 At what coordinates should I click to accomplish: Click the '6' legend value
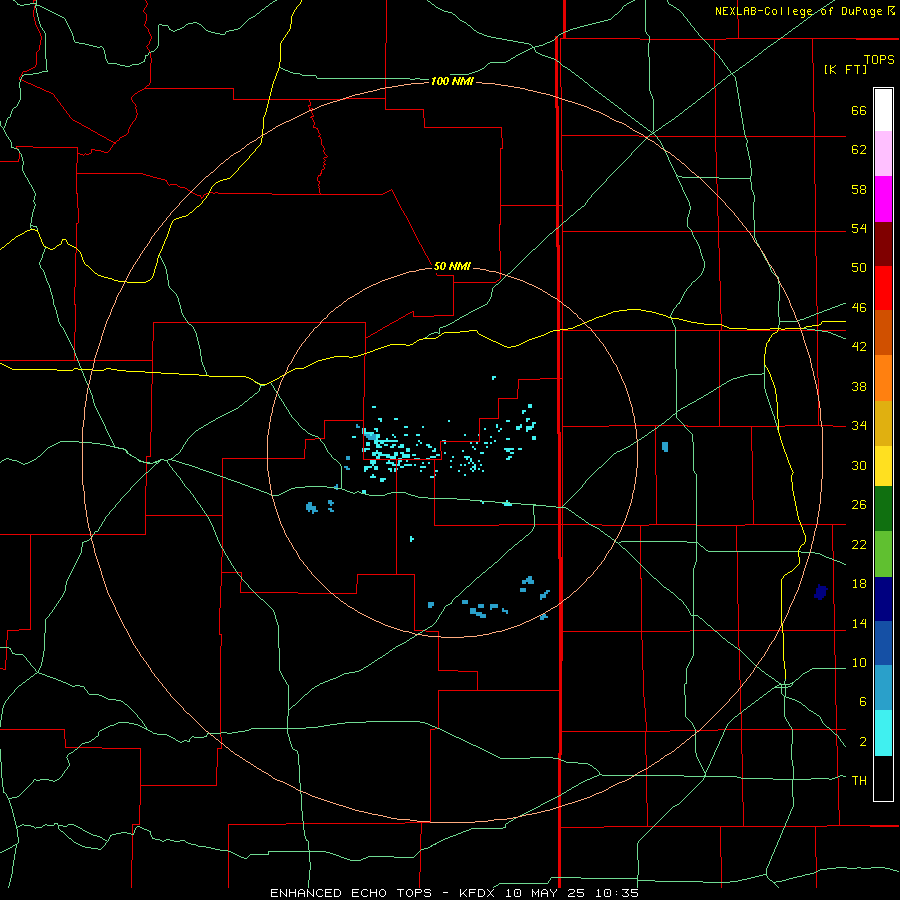tap(862, 702)
